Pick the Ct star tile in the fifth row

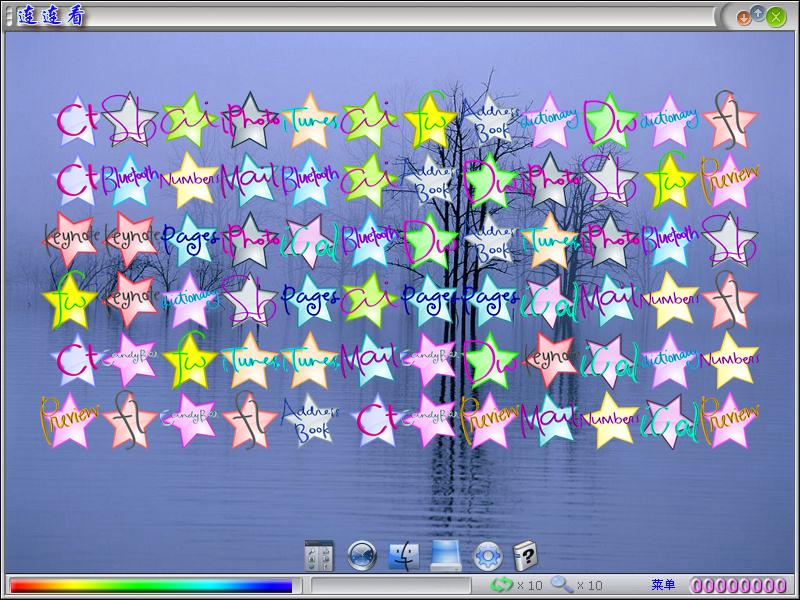coord(77,360)
